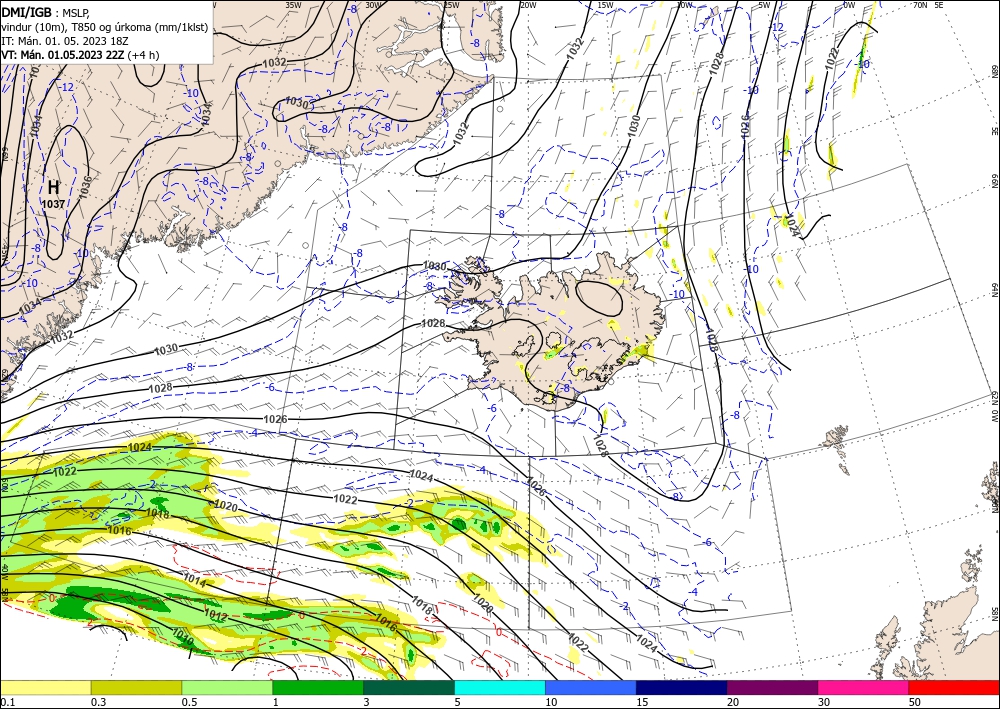Click the '0.5' legend scale value
The image size is (1000, 709).
pos(189,702)
